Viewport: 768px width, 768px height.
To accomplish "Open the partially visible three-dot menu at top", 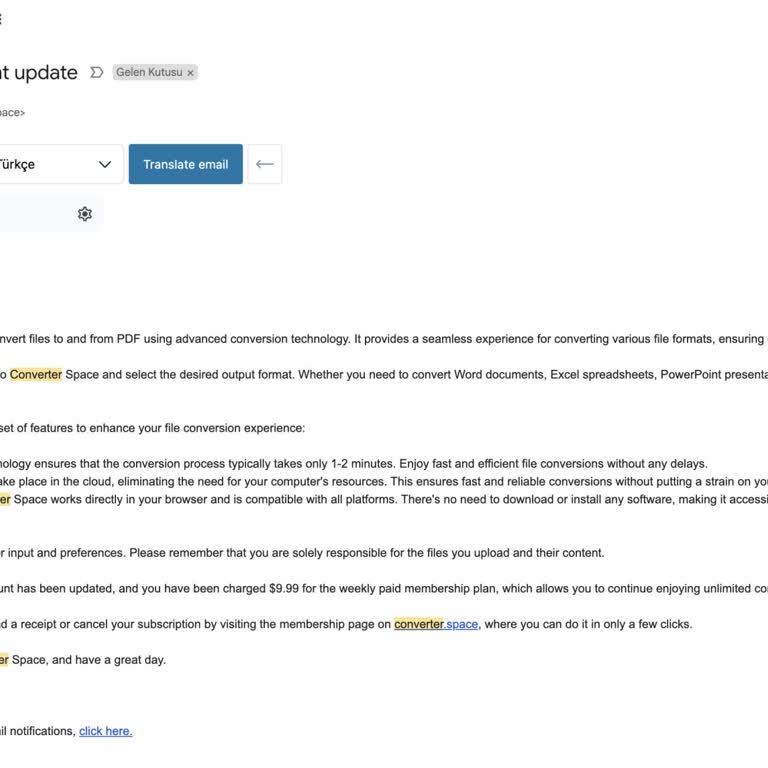I will [x=0, y=19].
